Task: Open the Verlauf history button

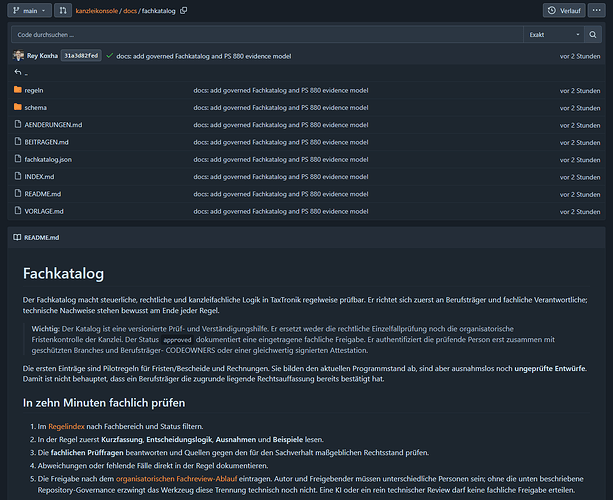Action: click(564, 11)
